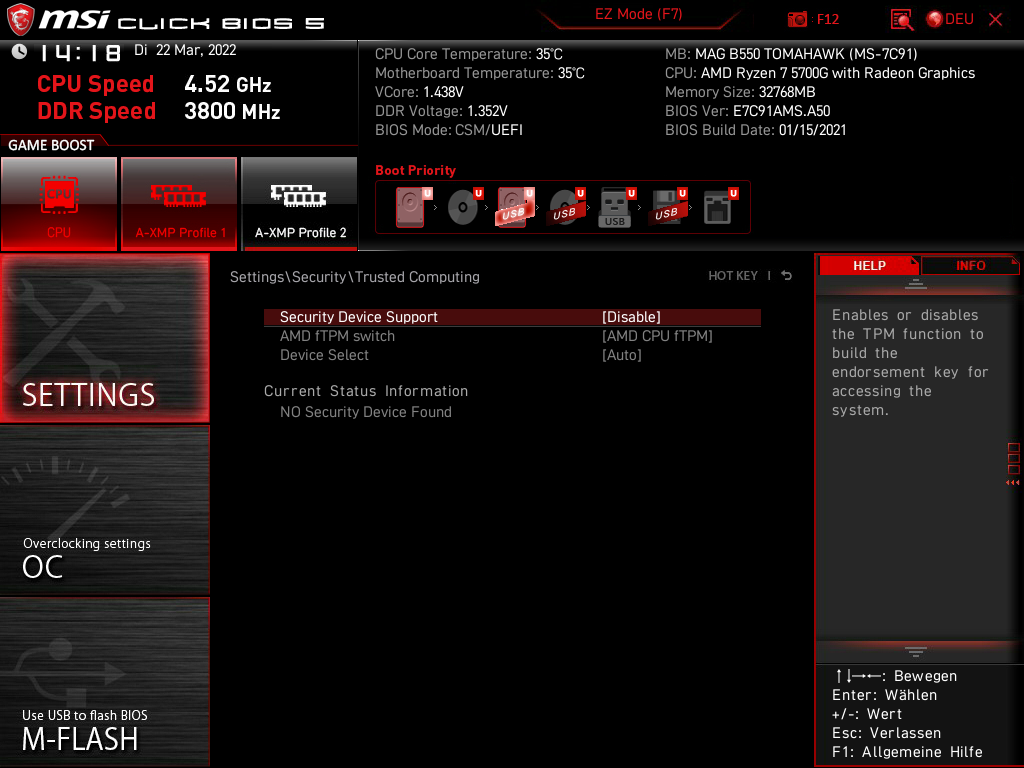The width and height of the screenshot is (1024, 768).
Task: Click the CPU Speed 4.52 GHz reading
Action: [x=154, y=84]
